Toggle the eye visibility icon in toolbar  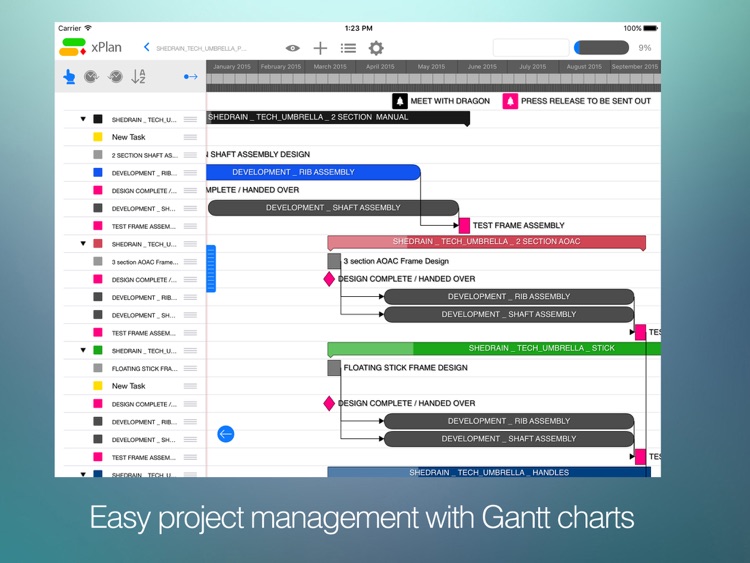pos(293,48)
